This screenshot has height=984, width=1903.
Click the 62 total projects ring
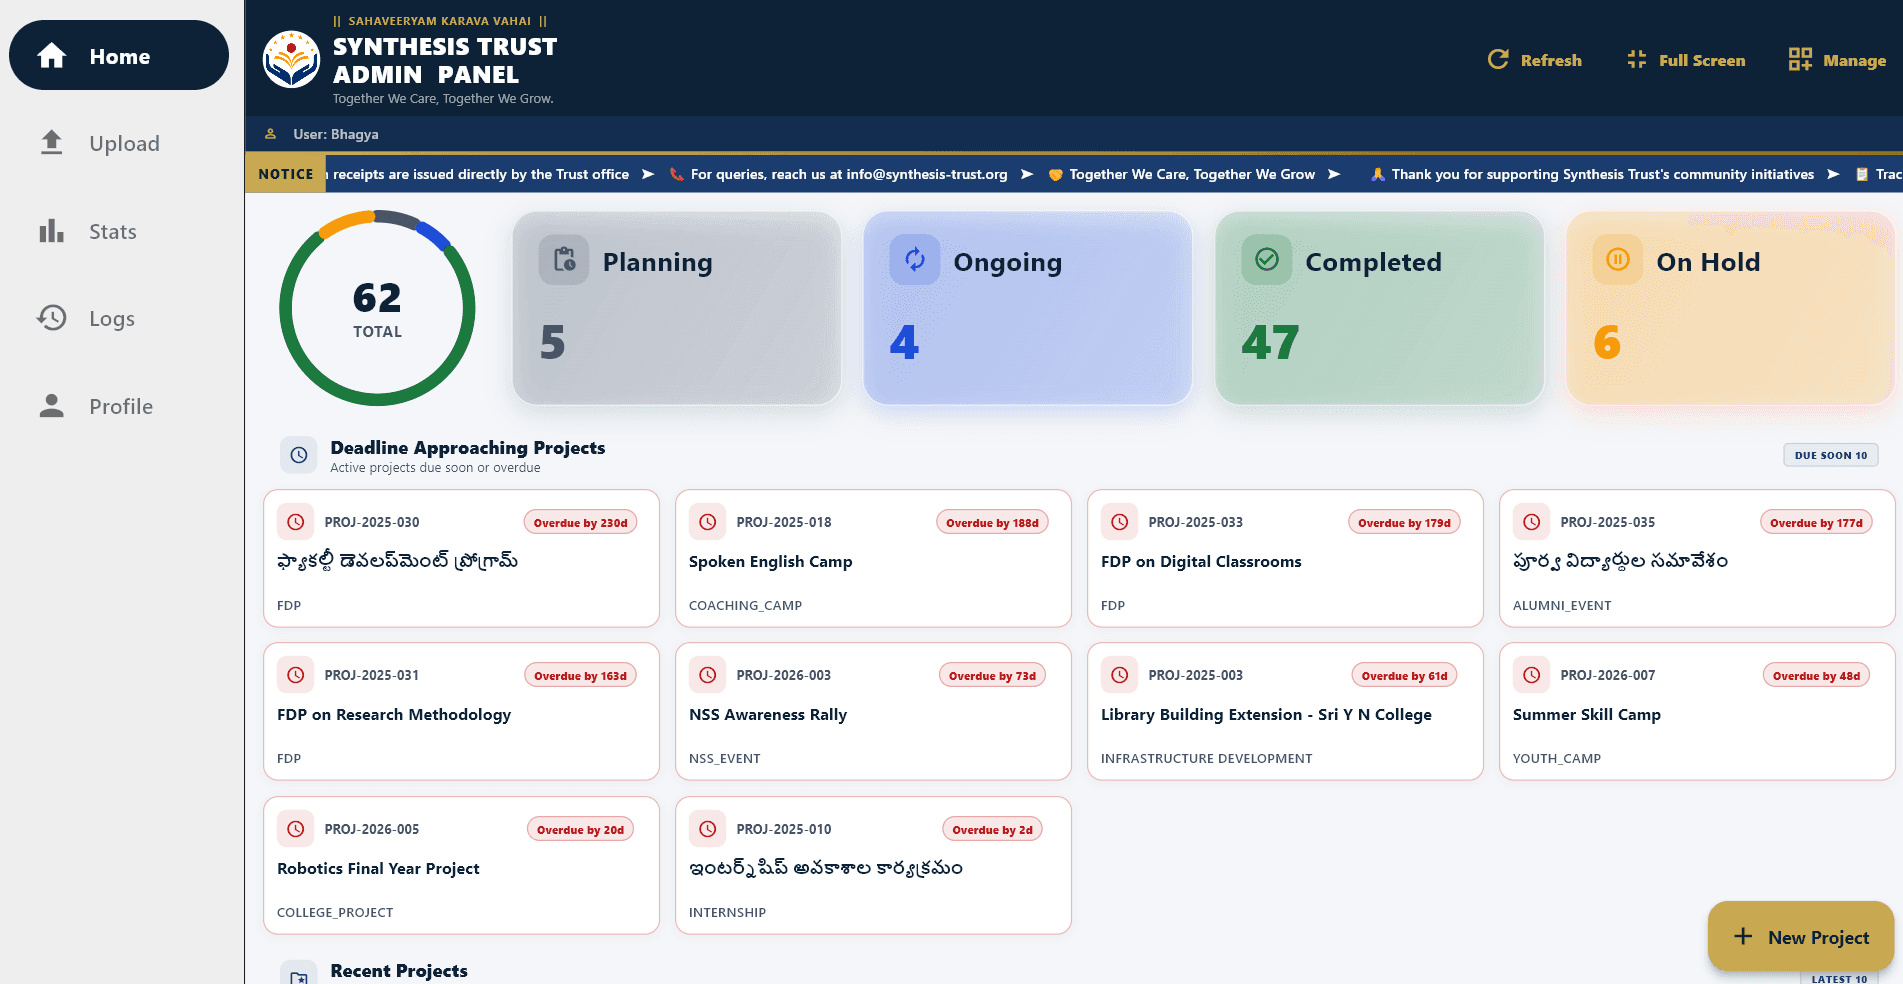pyautogui.click(x=377, y=308)
